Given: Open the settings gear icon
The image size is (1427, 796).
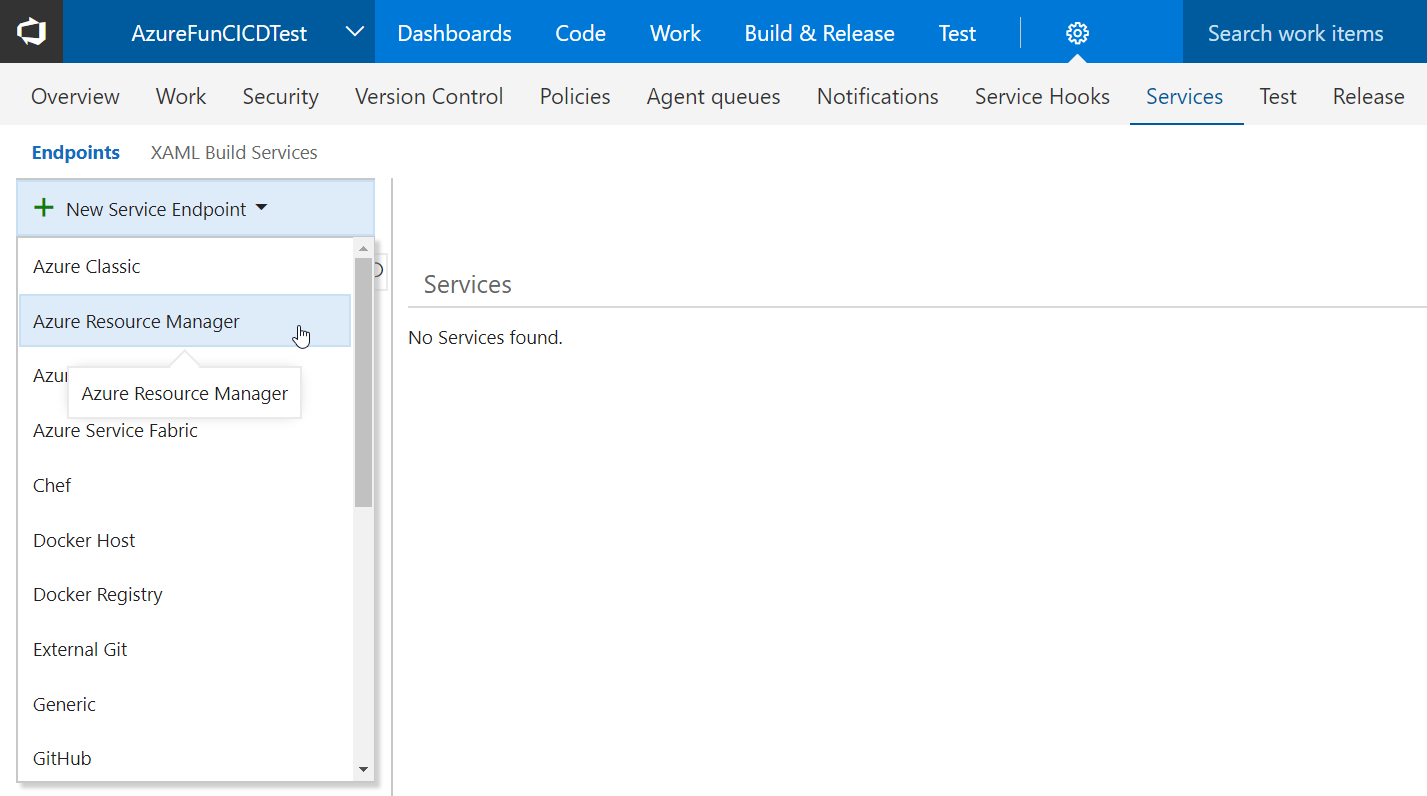Looking at the screenshot, I should tap(1077, 33).
